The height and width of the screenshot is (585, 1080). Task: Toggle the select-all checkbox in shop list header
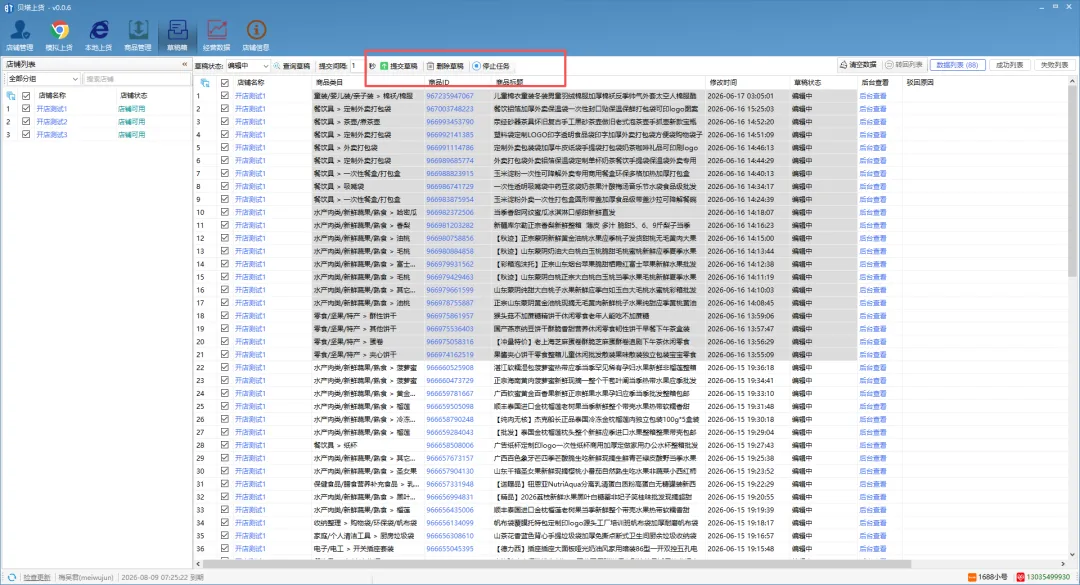click(26, 96)
